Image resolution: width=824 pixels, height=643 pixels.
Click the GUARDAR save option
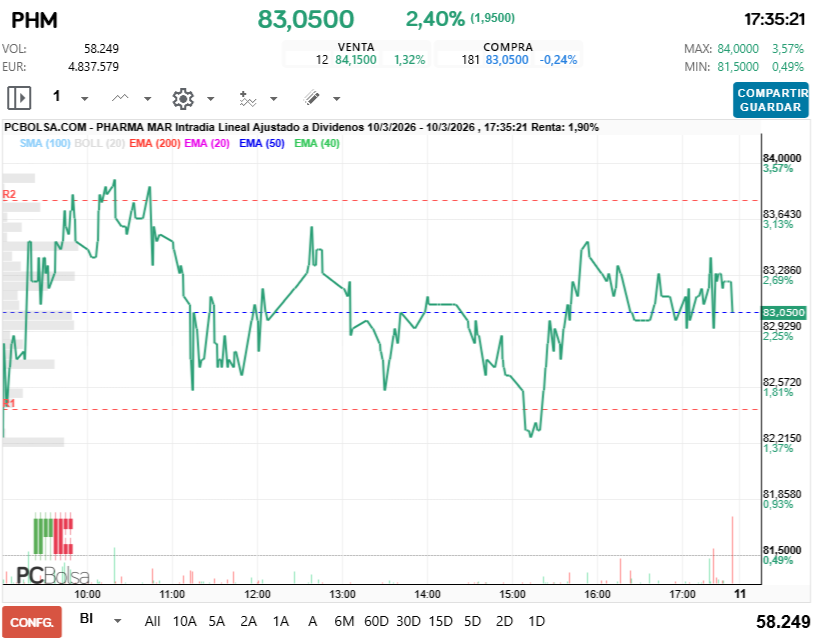pos(770,105)
